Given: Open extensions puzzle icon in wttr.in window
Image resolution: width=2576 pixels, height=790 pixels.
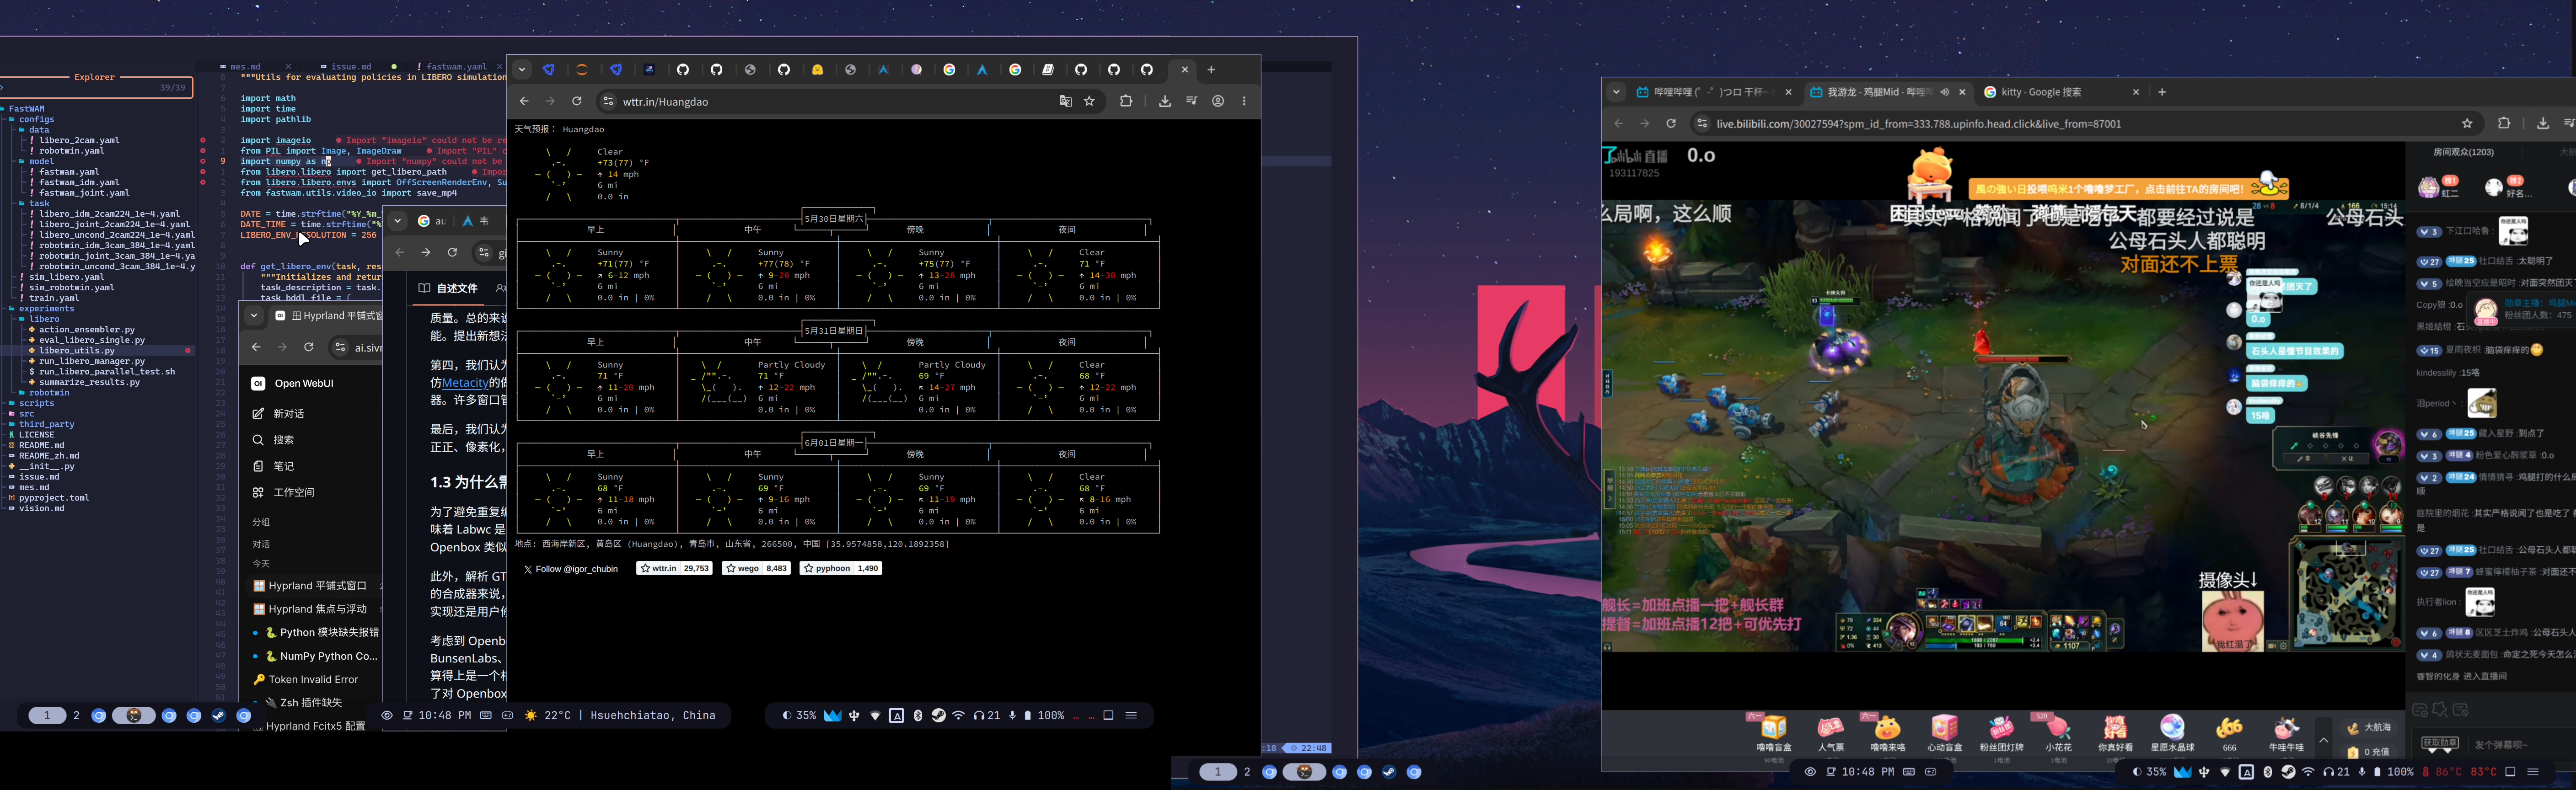Looking at the screenshot, I should [x=1125, y=101].
